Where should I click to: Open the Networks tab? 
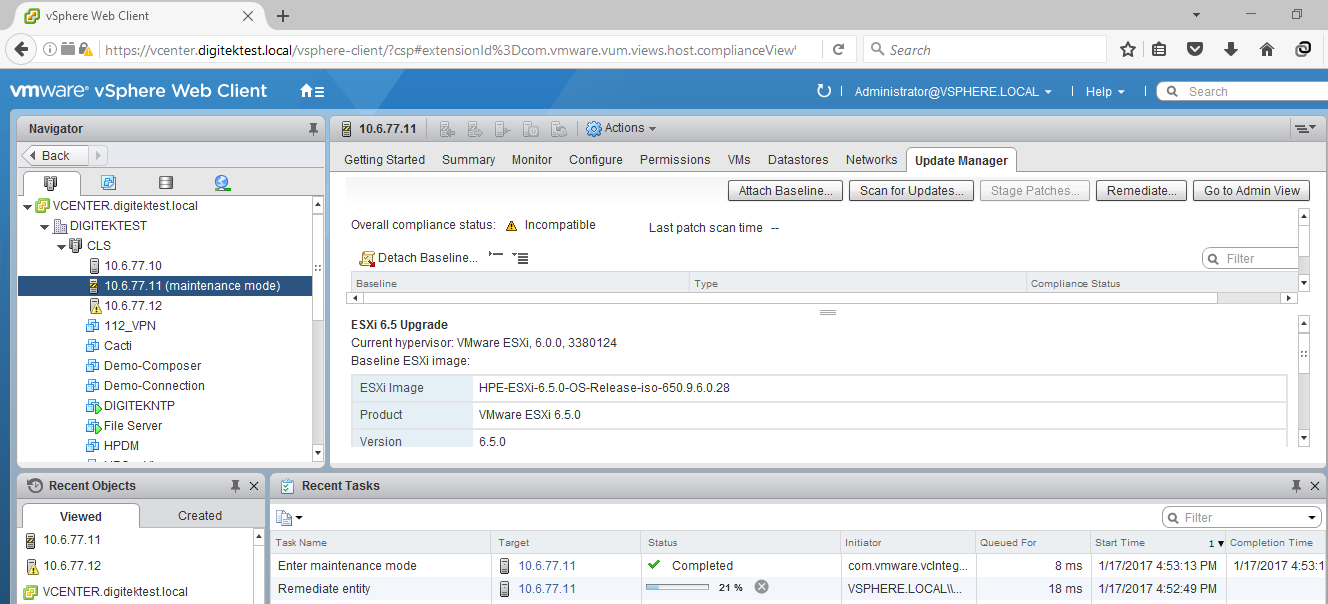[871, 160]
